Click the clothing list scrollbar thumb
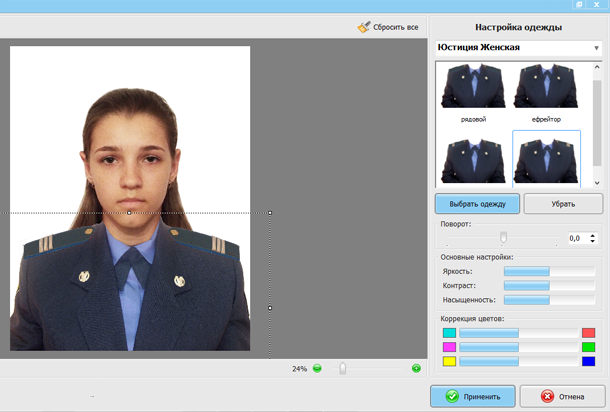The height and width of the screenshot is (412, 610). 597,123
